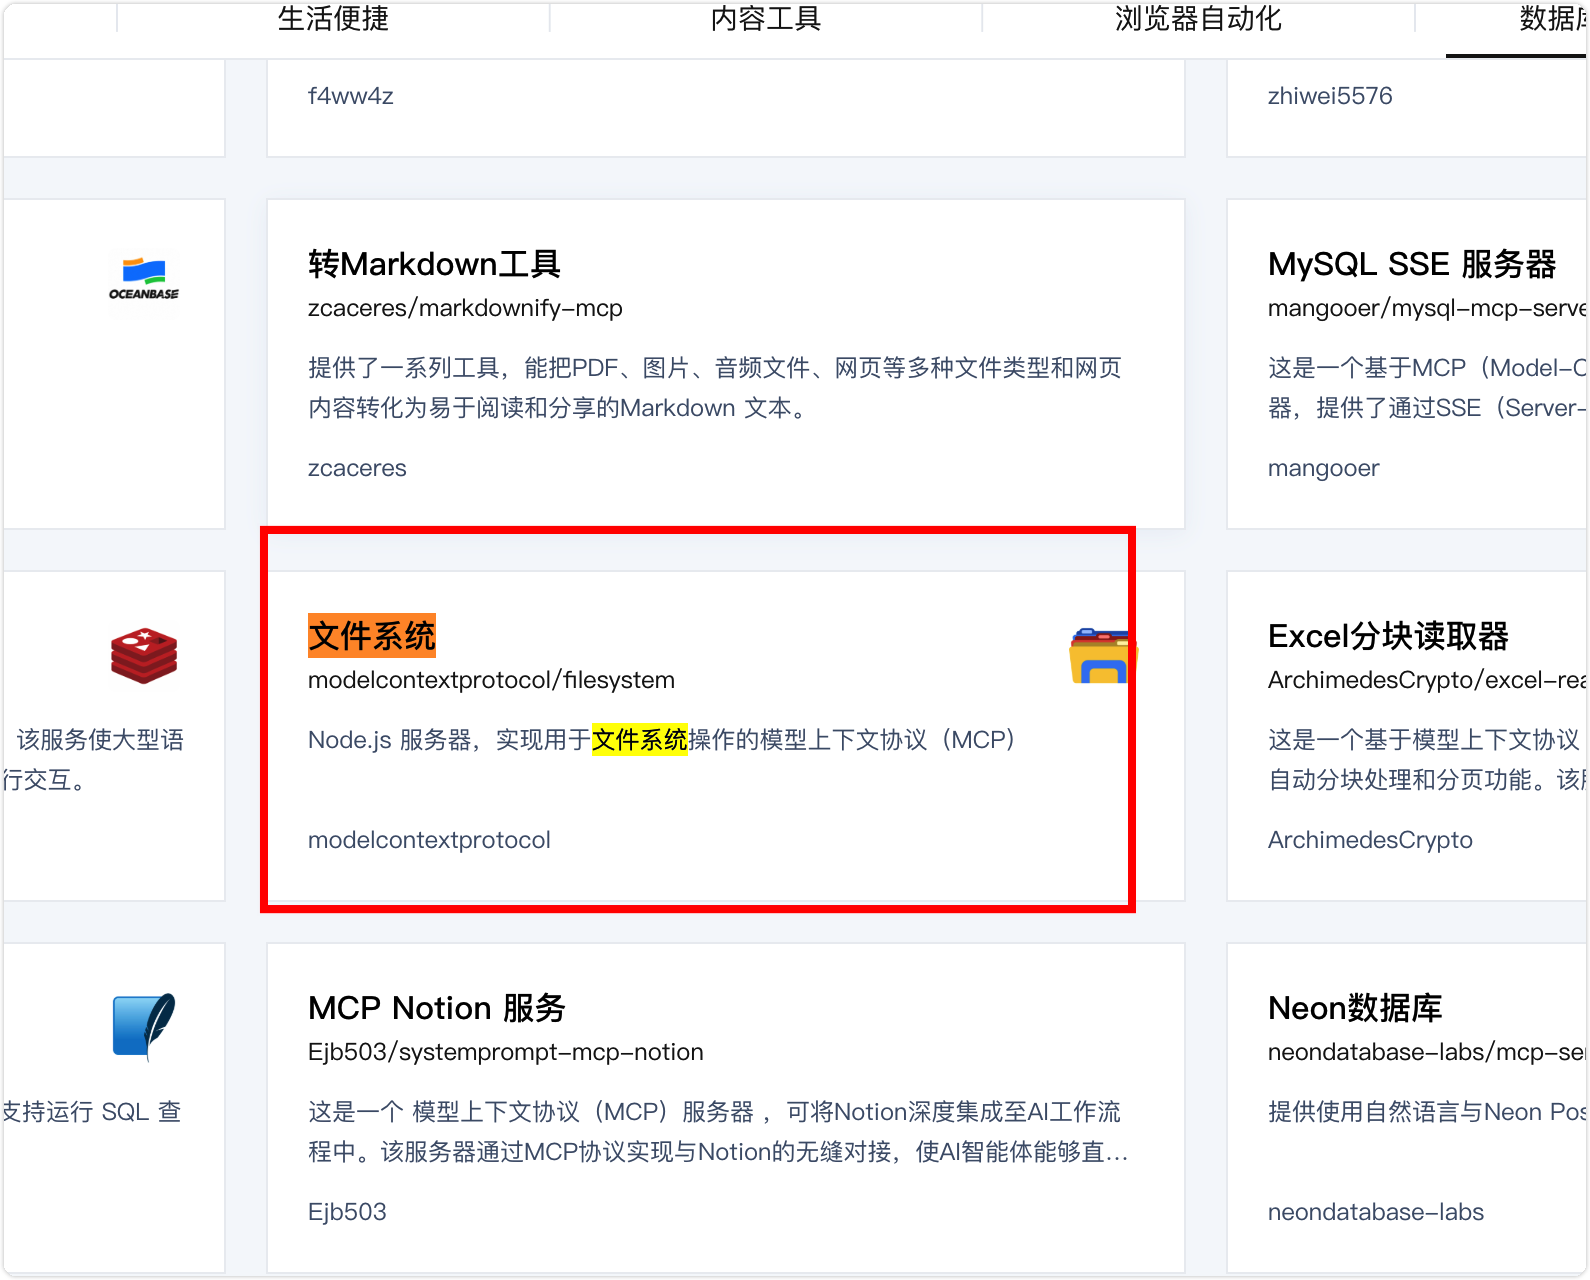Click author name mangooer
Screen dimensions: 1590x1280
click(x=1324, y=468)
